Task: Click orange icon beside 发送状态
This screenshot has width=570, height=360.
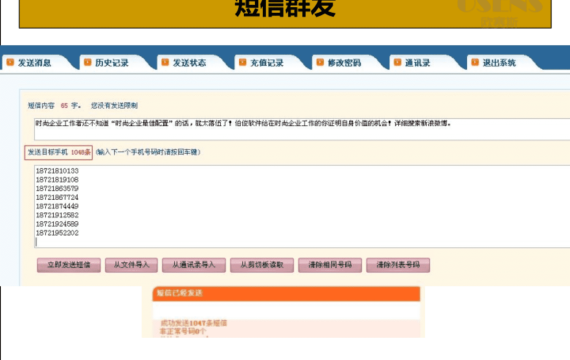Action: pyautogui.click(x=165, y=63)
